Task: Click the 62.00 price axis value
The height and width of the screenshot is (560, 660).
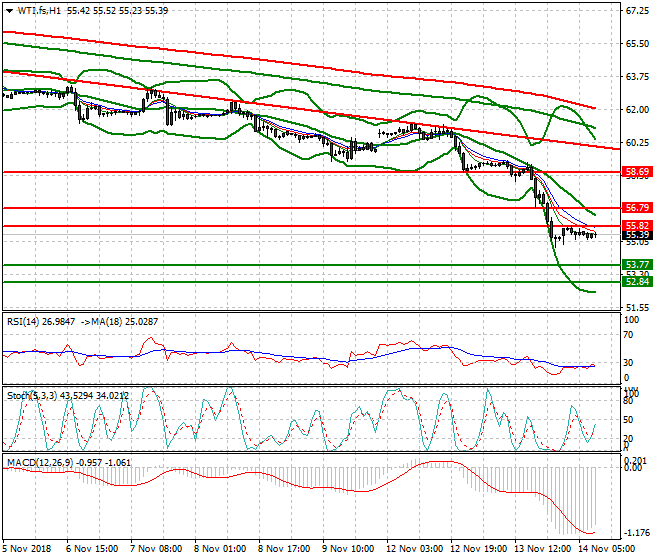Action: click(x=637, y=110)
